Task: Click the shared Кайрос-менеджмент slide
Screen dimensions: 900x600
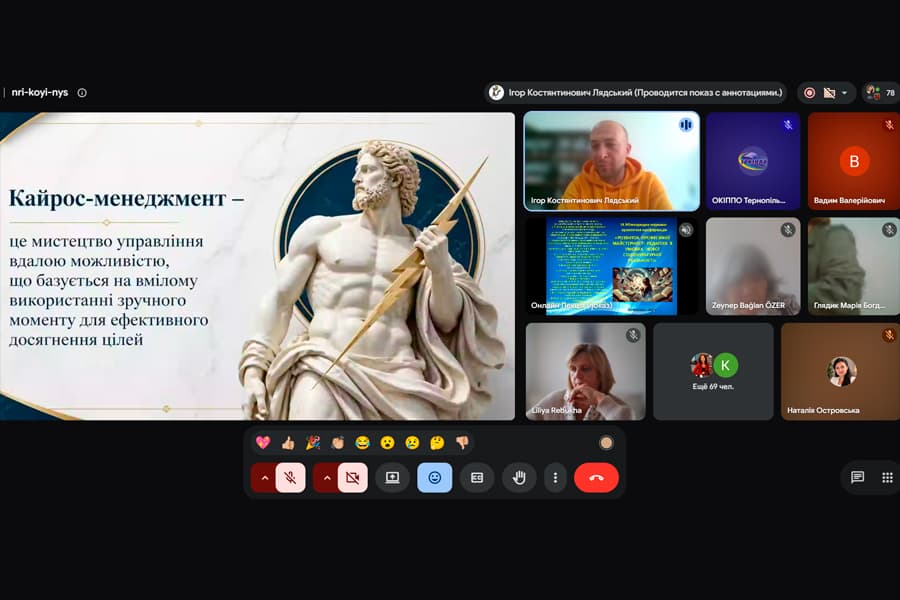Action: tap(257, 266)
